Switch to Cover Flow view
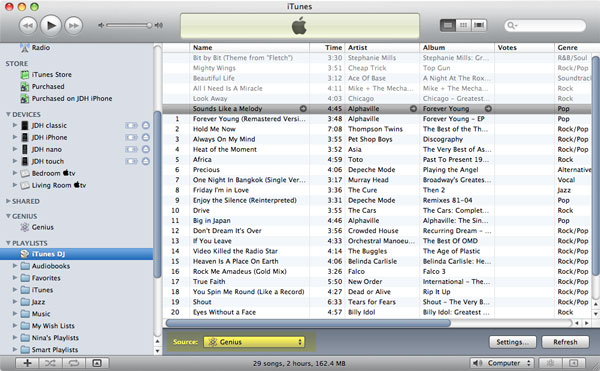This screenshot has height=371, width=600. 479,25
